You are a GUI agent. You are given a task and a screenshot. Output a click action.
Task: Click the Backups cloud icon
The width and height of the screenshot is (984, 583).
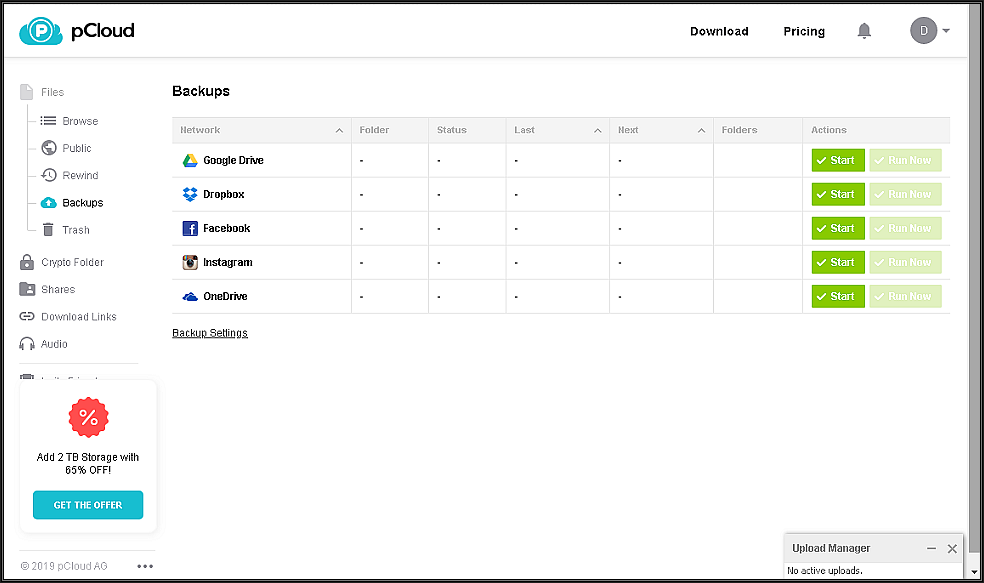(x=49, y=203)
